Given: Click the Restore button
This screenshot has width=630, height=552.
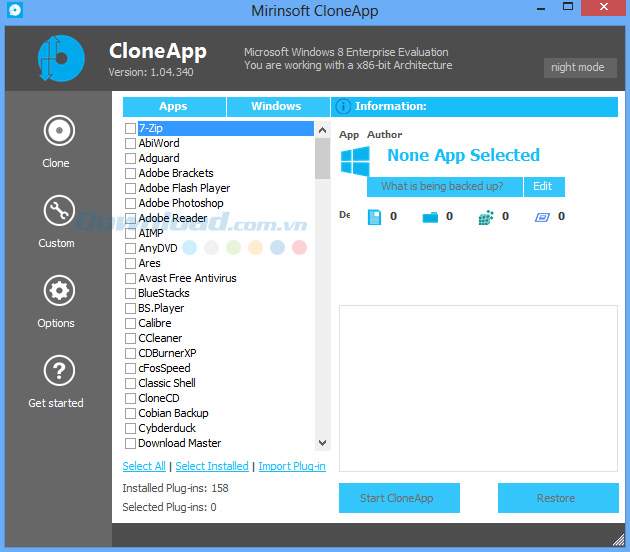Looking at the screenshot, I should [558, 498].
